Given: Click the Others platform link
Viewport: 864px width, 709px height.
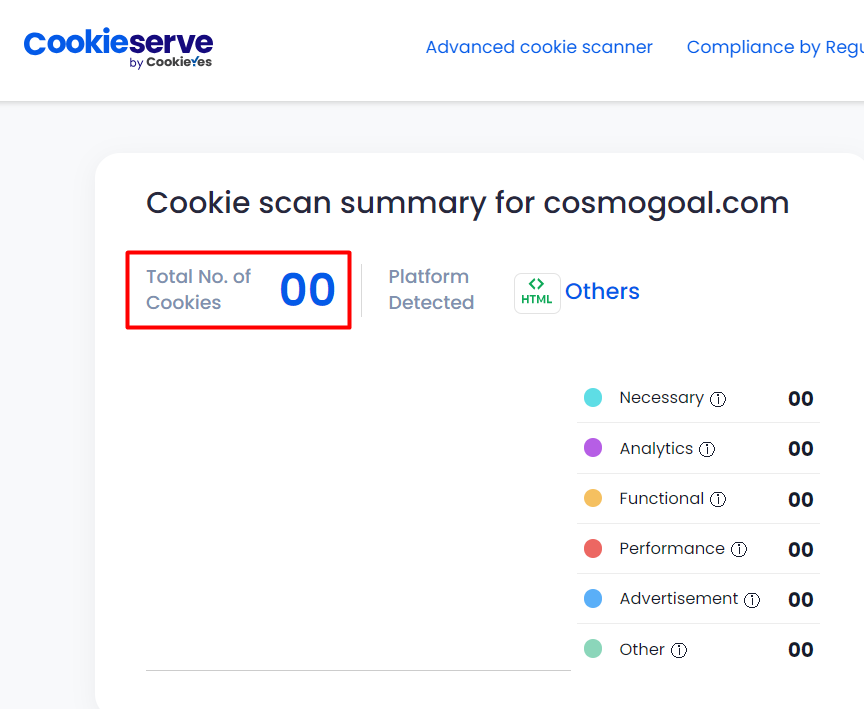Looking at the screenshot, I should (x=602, y=291).
